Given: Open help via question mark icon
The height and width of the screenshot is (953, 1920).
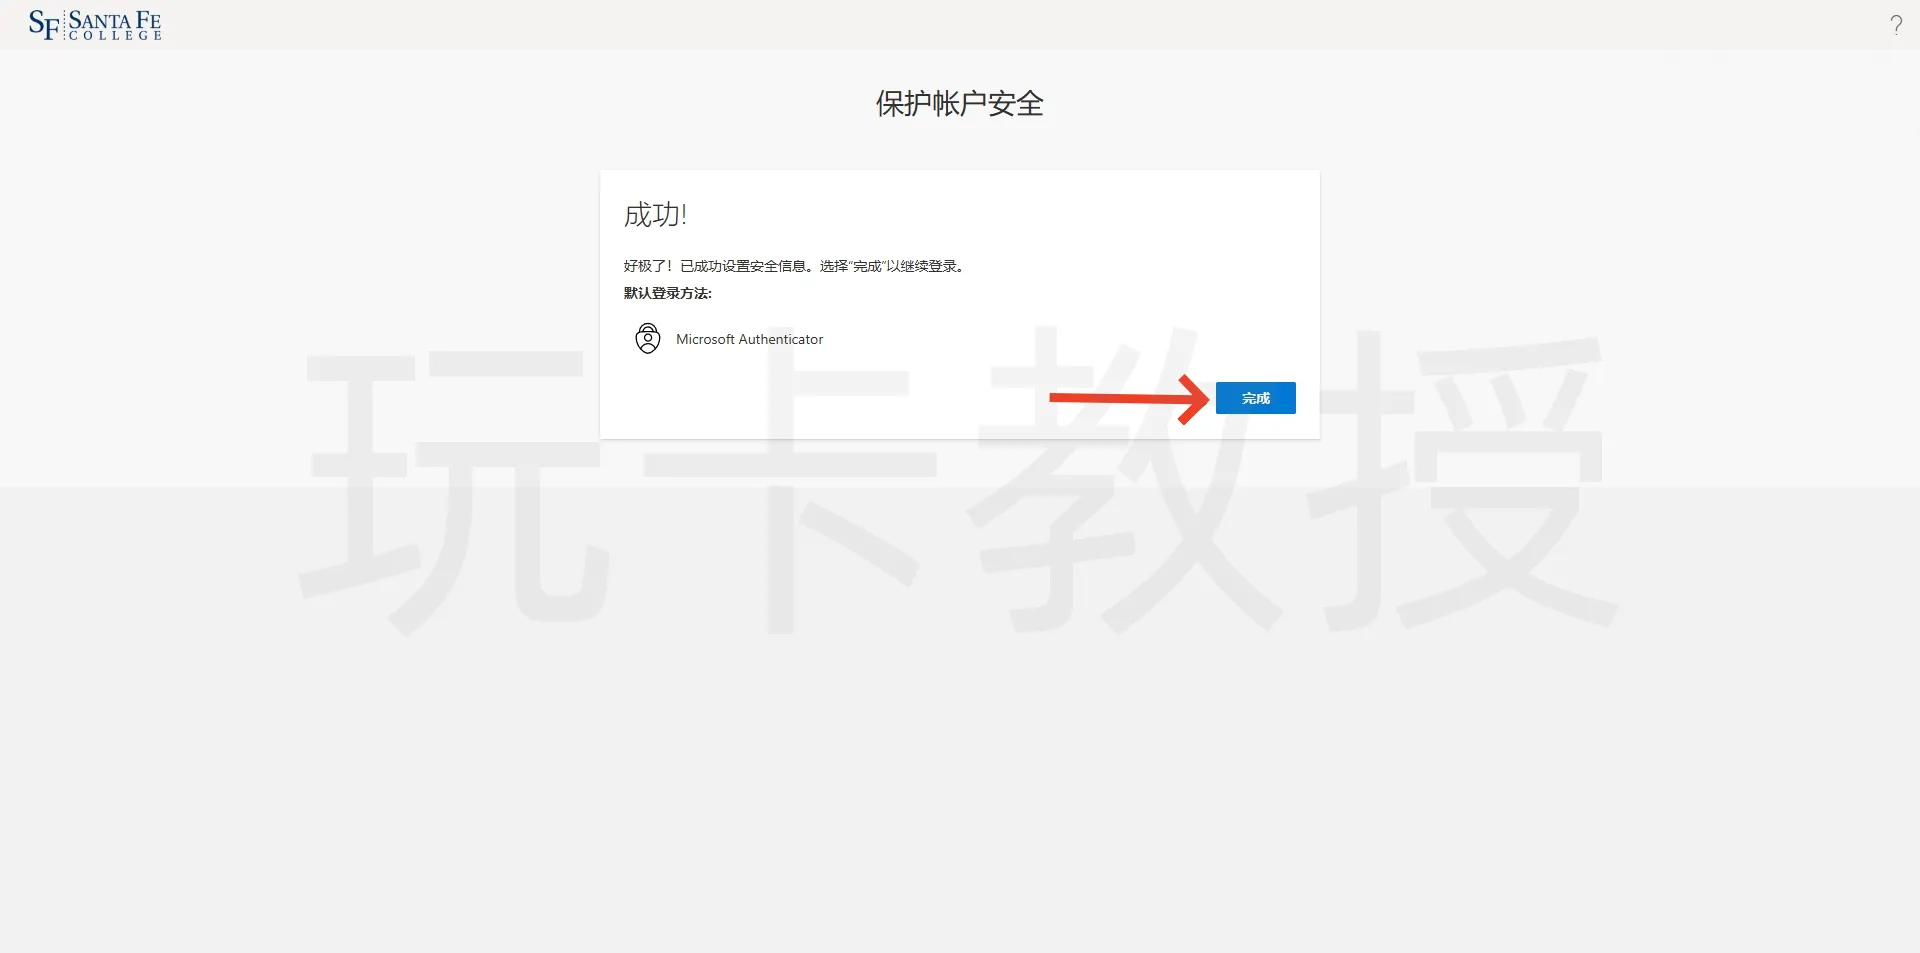Looking at the screenshot, I should pyautogui.click(x=1895, y=25).
